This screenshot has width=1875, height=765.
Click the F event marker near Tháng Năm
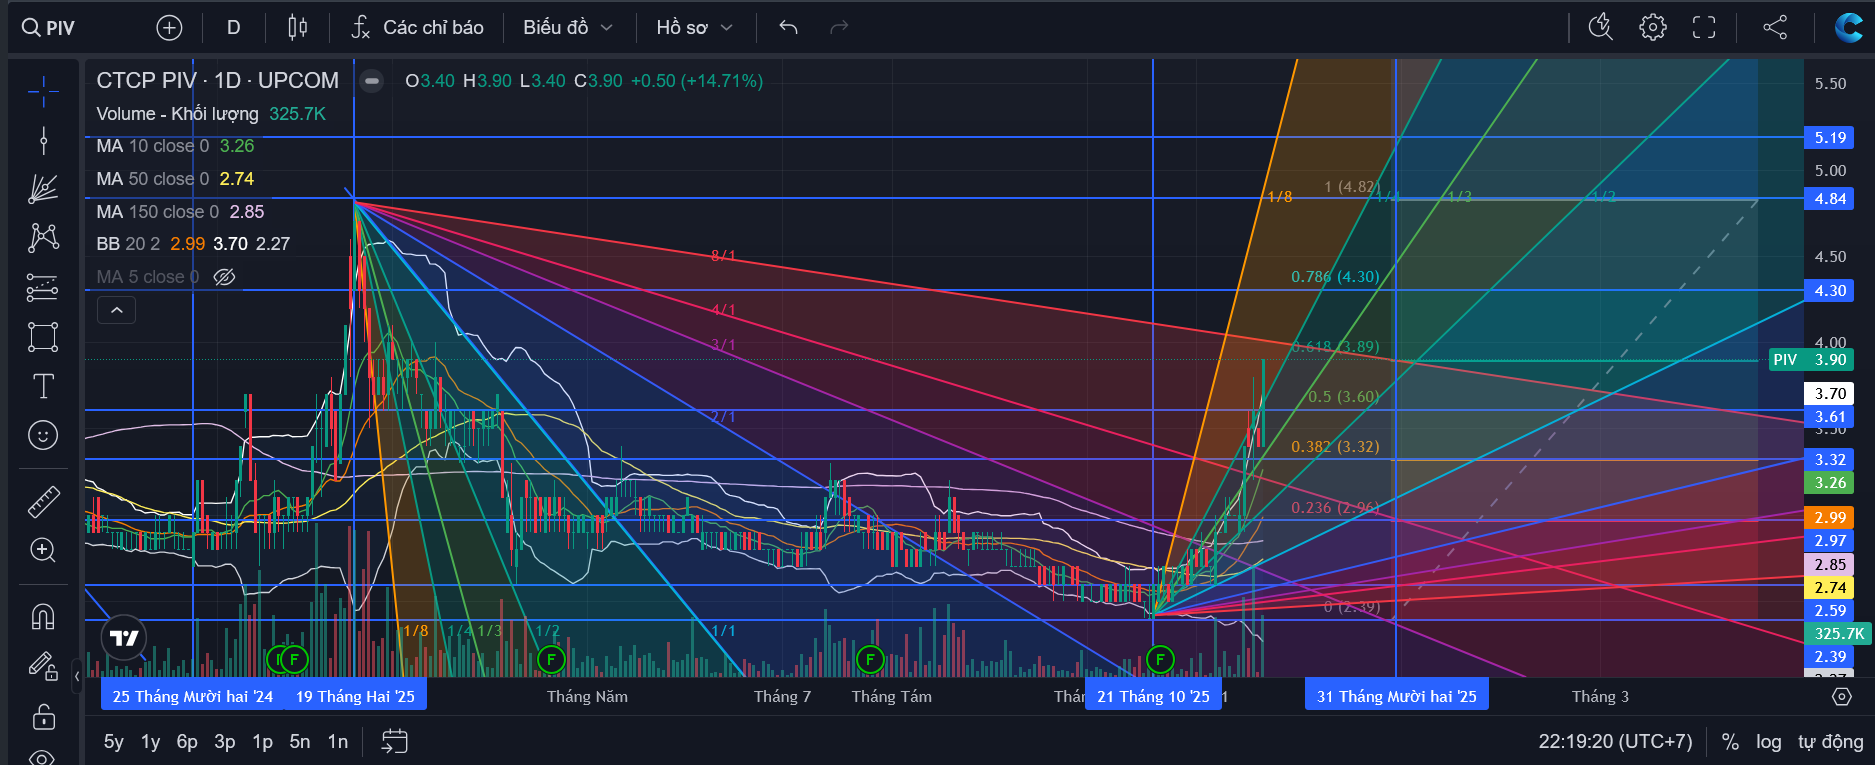[x=551, y=659]
